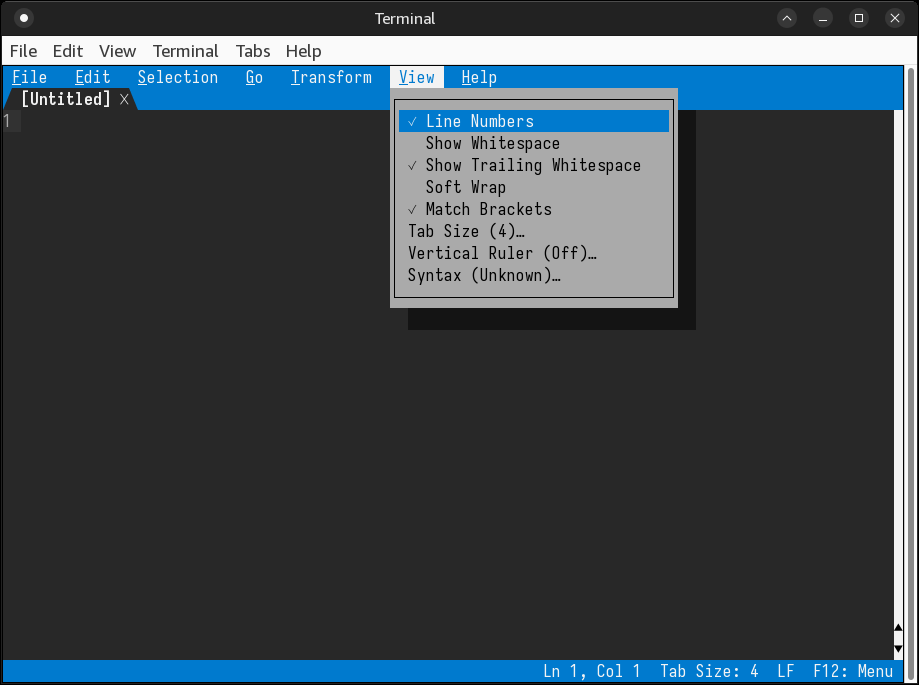
Task: Turn on Soft Wrap
Action: pos(465,187)
